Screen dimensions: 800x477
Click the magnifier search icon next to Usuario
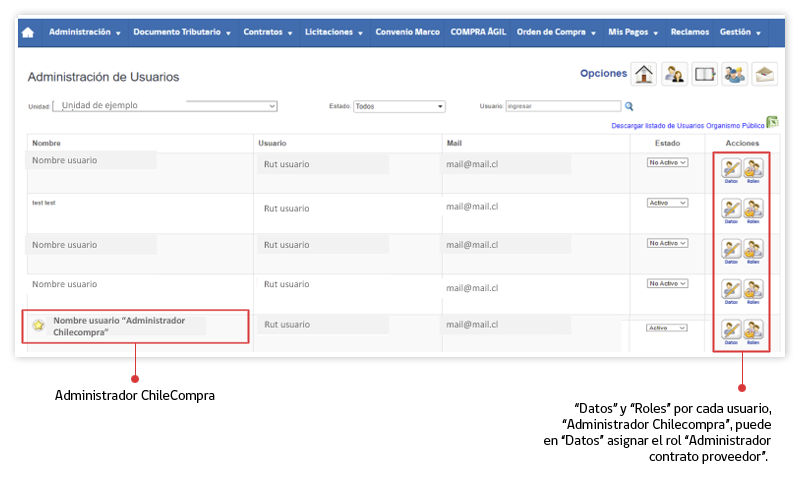pyautogui.click(x=629, y=106)
